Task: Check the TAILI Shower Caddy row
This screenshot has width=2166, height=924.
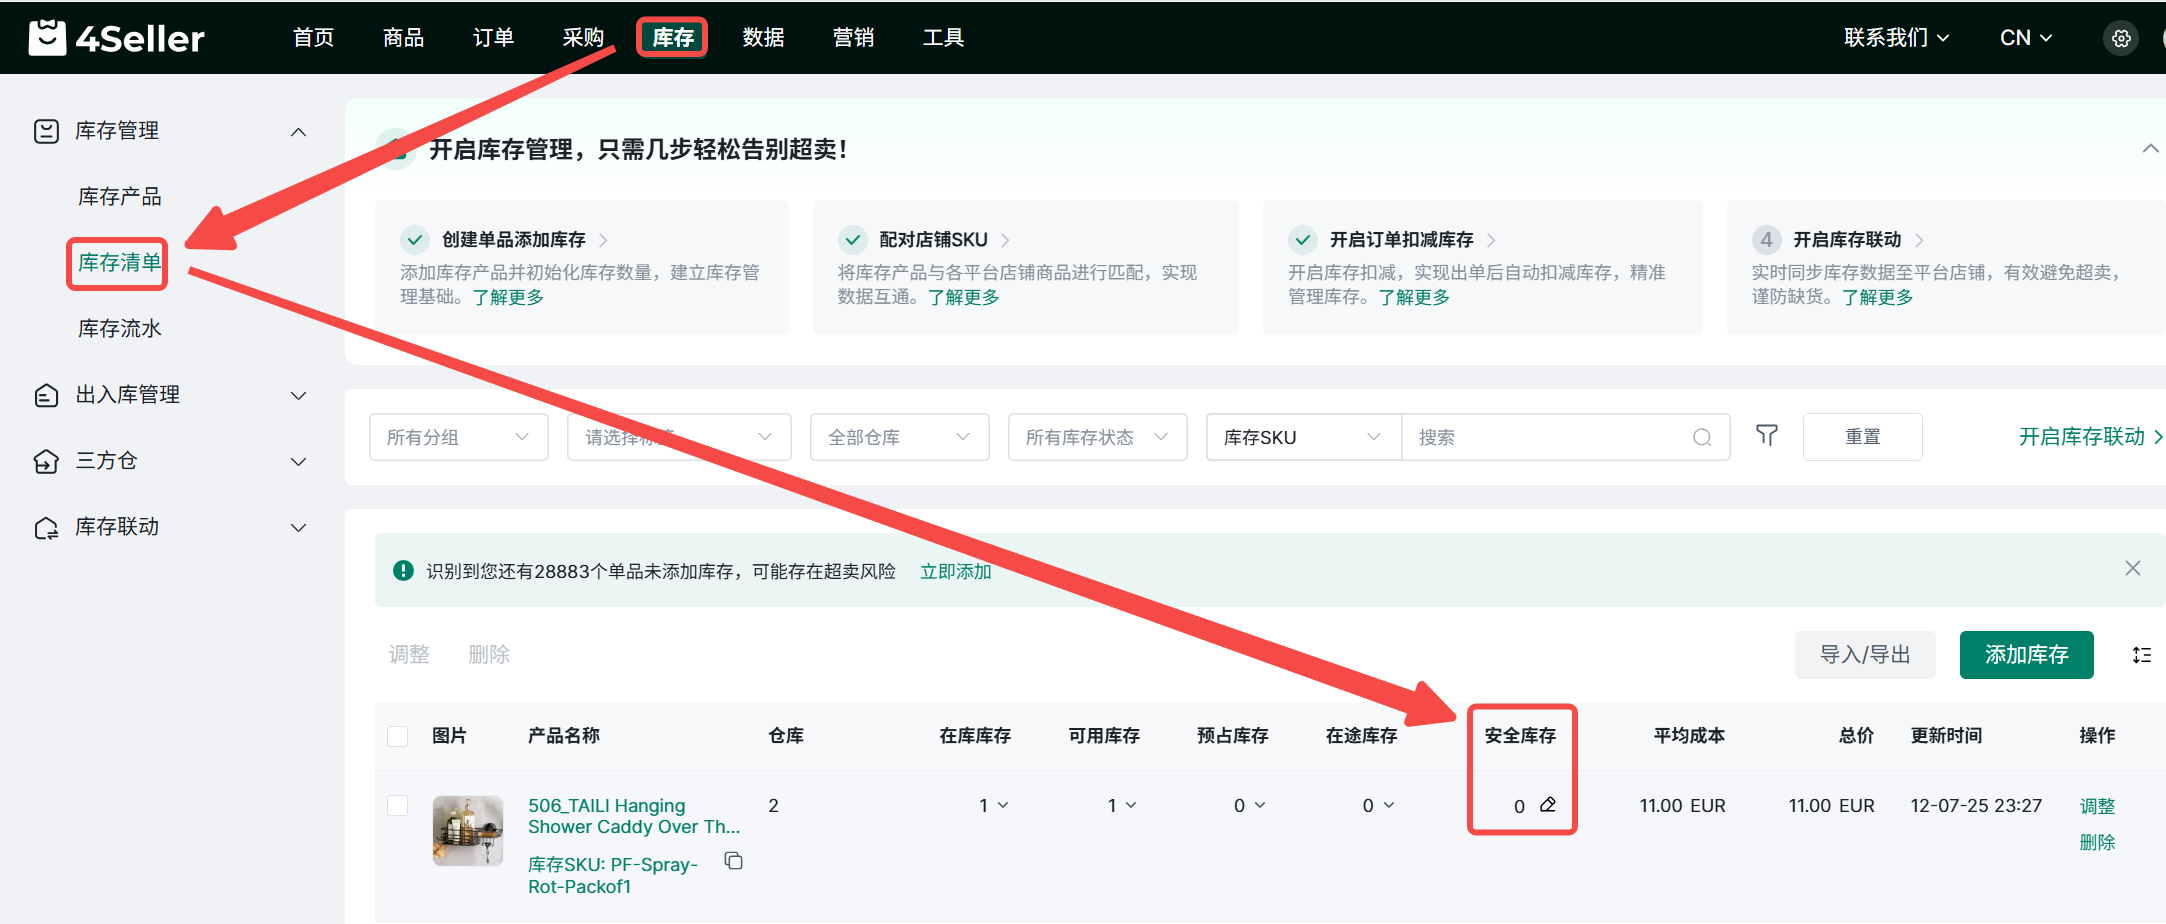Action: (x=397, y=806)
